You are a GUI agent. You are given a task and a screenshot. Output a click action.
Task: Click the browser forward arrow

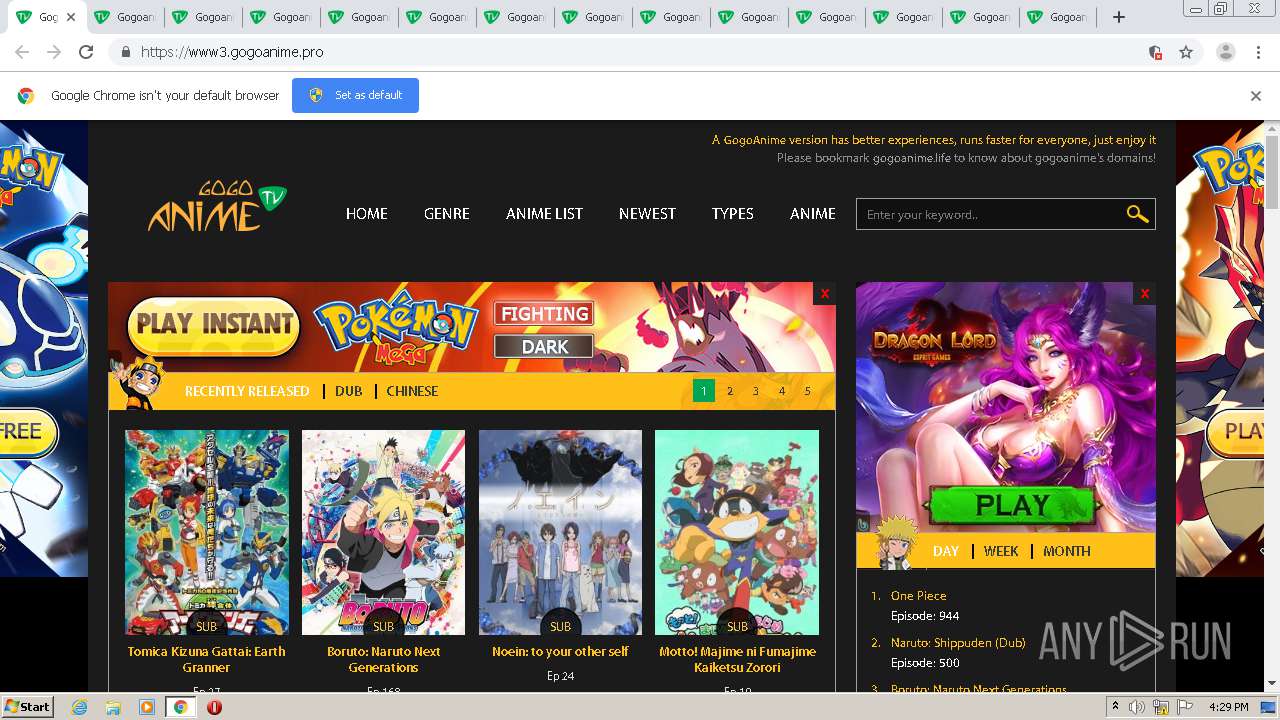point(54,52)
